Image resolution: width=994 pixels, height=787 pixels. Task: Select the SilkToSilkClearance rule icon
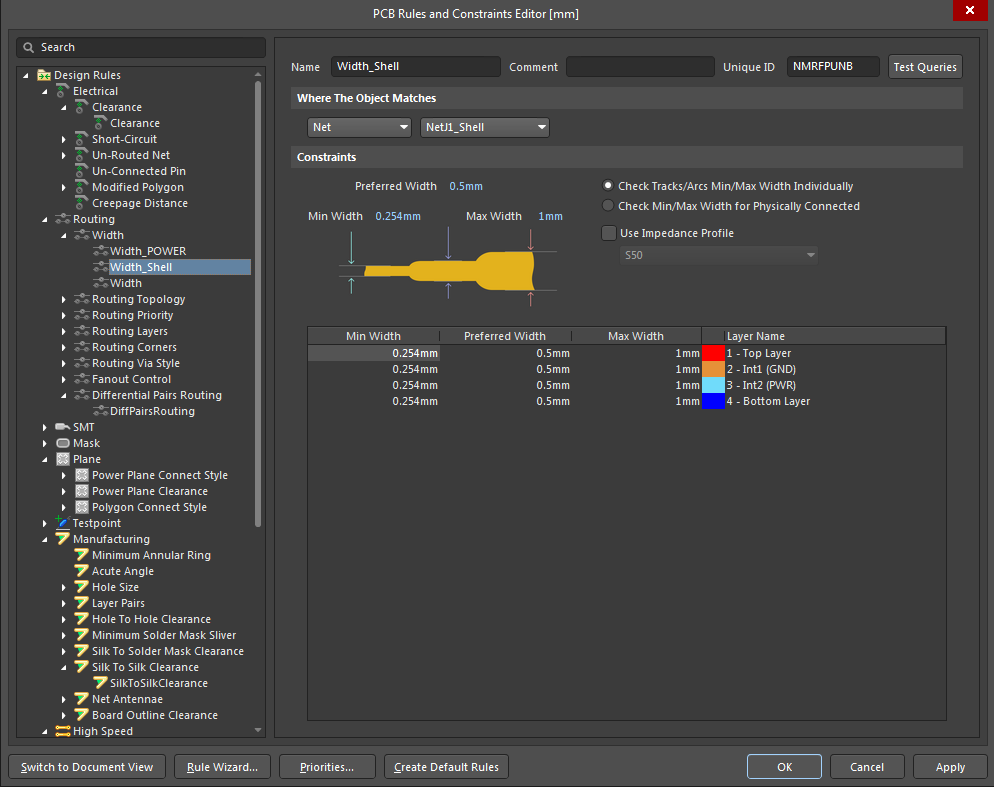pyautogui.click(x=99, y=683)
